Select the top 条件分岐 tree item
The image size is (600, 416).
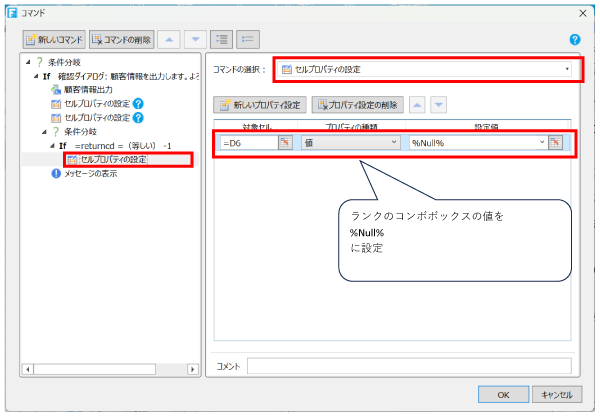[64, 62]
